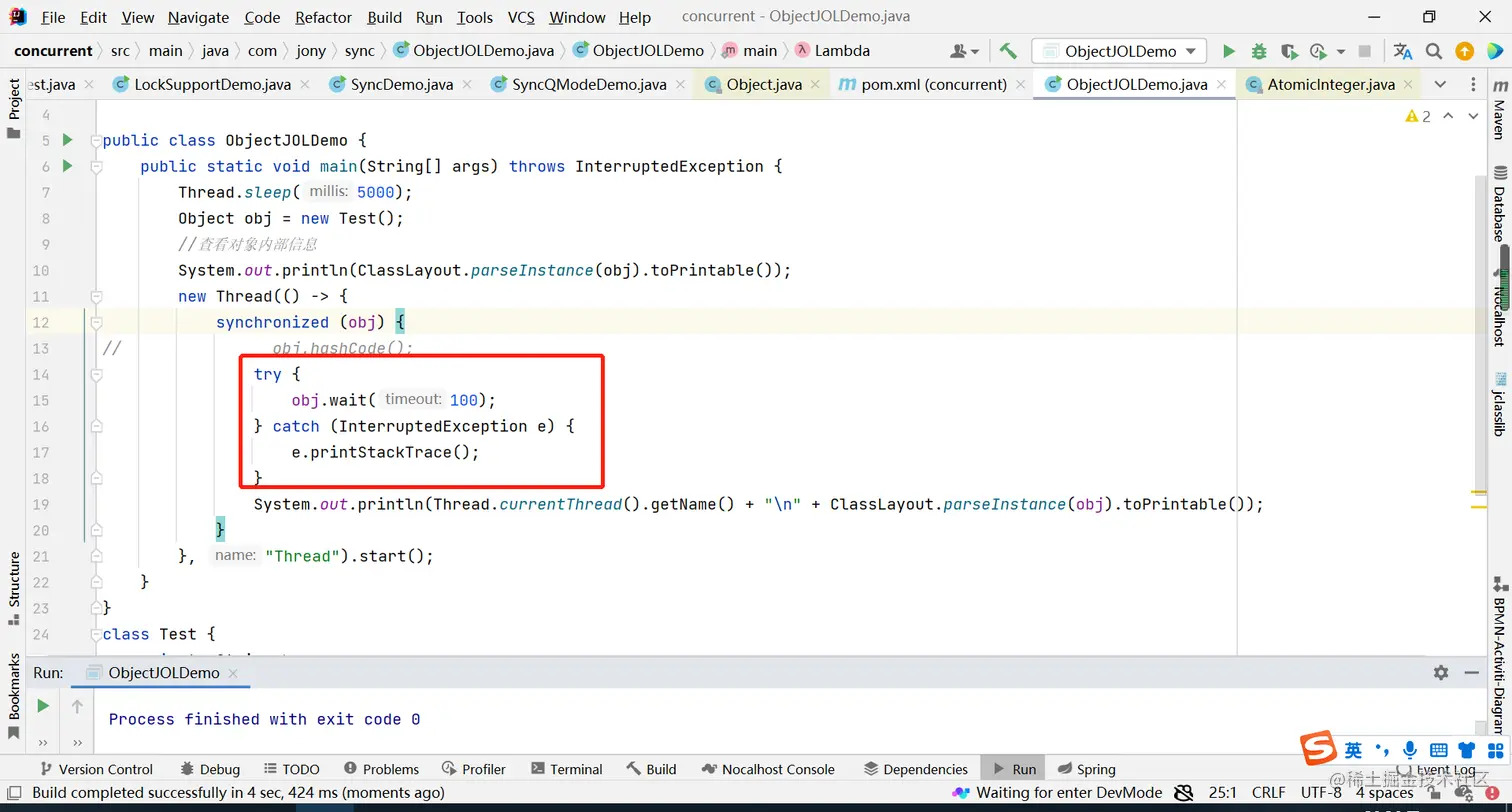Image resolution: width=1512 pixels, height=812 pixels.
Task: Click the 25:1 caret position indicator
Action: coord(1223,793)
